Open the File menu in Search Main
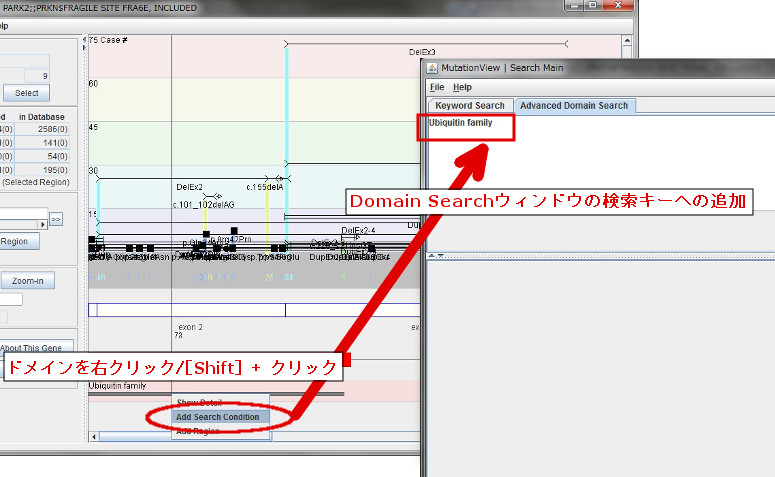Viewport: 775px width, 477px height. pos(436,87)
